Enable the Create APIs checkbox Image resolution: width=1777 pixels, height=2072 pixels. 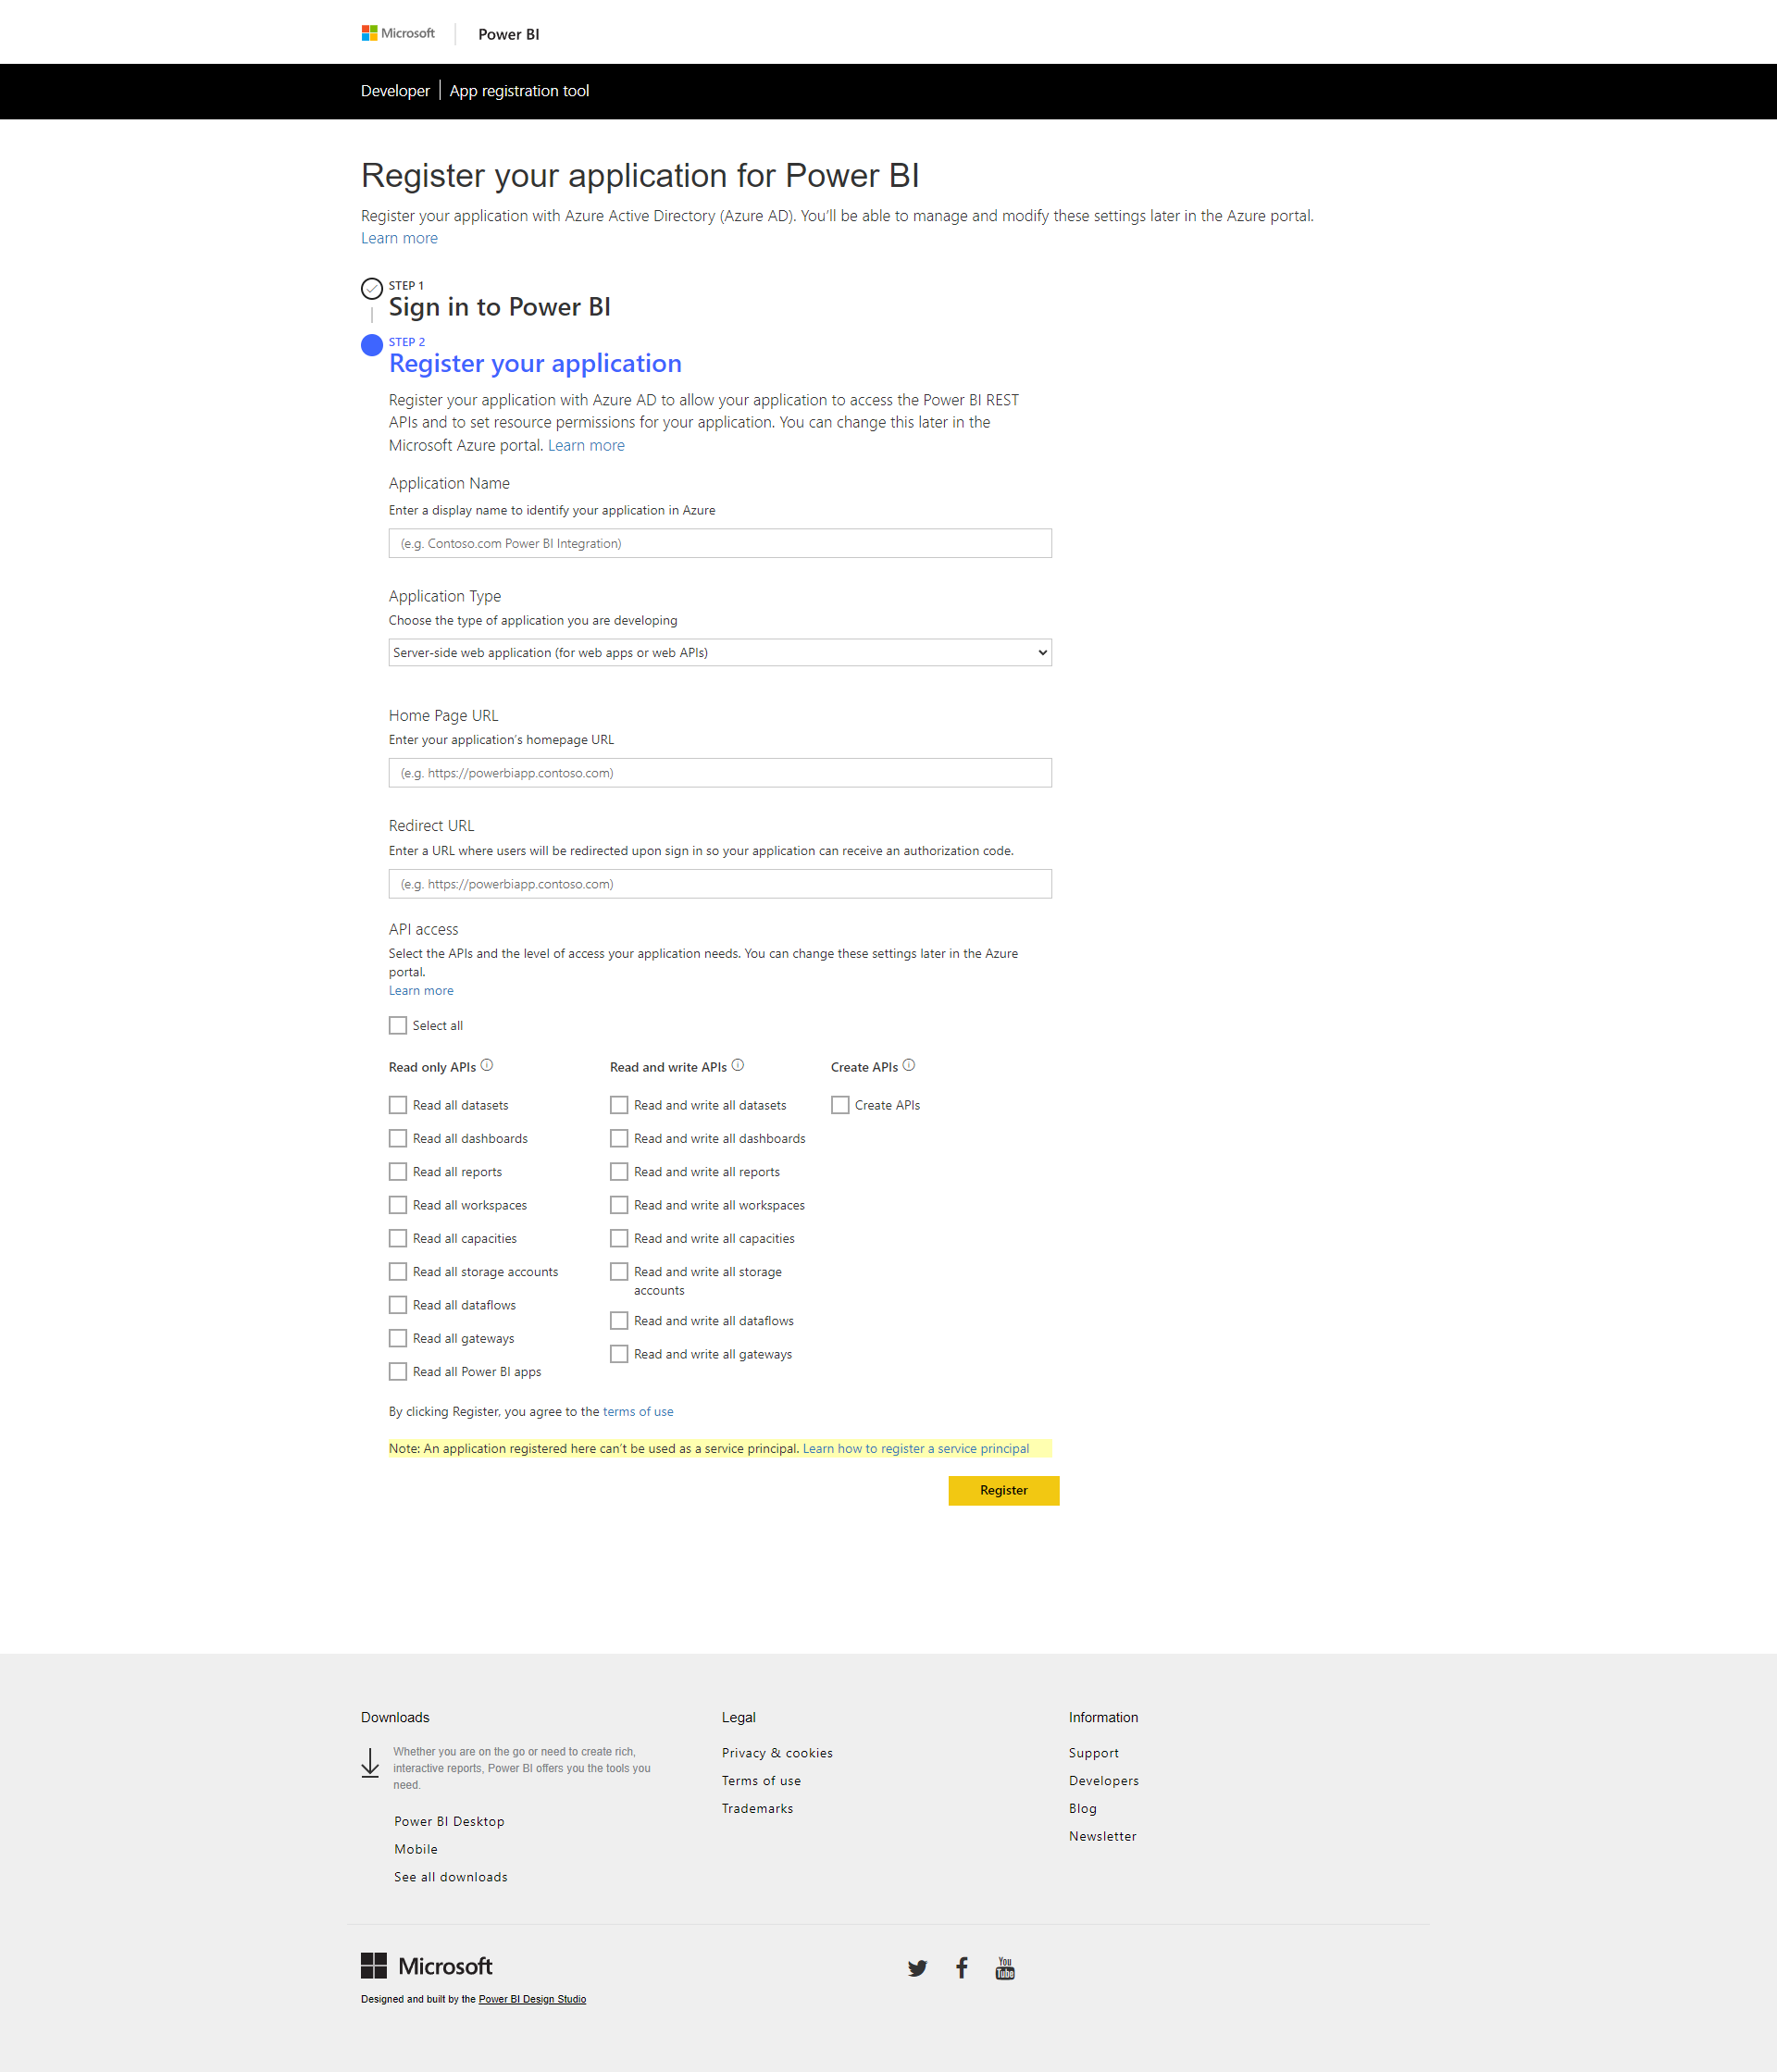point(841,1105)
